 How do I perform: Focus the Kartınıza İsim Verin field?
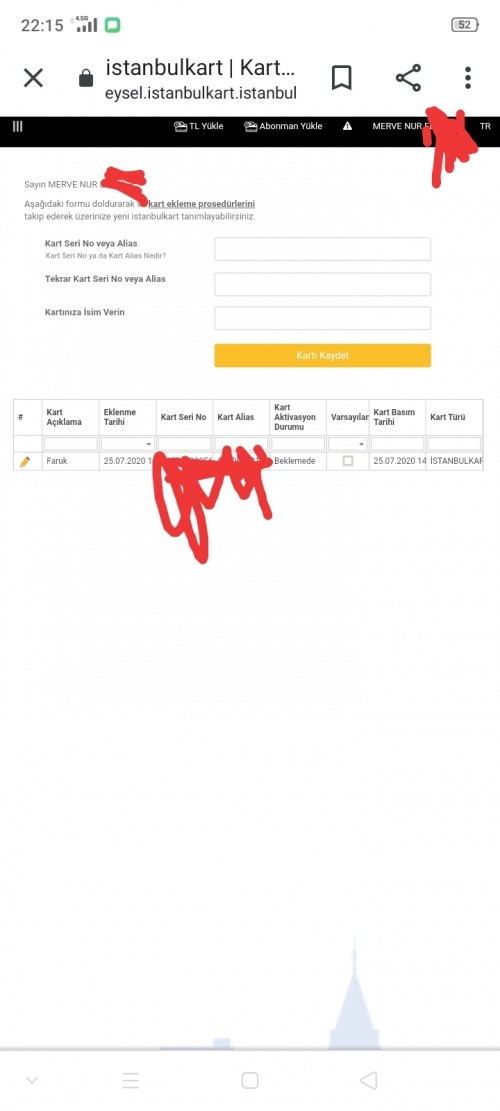pyautogui.click(x=322, y=318)
